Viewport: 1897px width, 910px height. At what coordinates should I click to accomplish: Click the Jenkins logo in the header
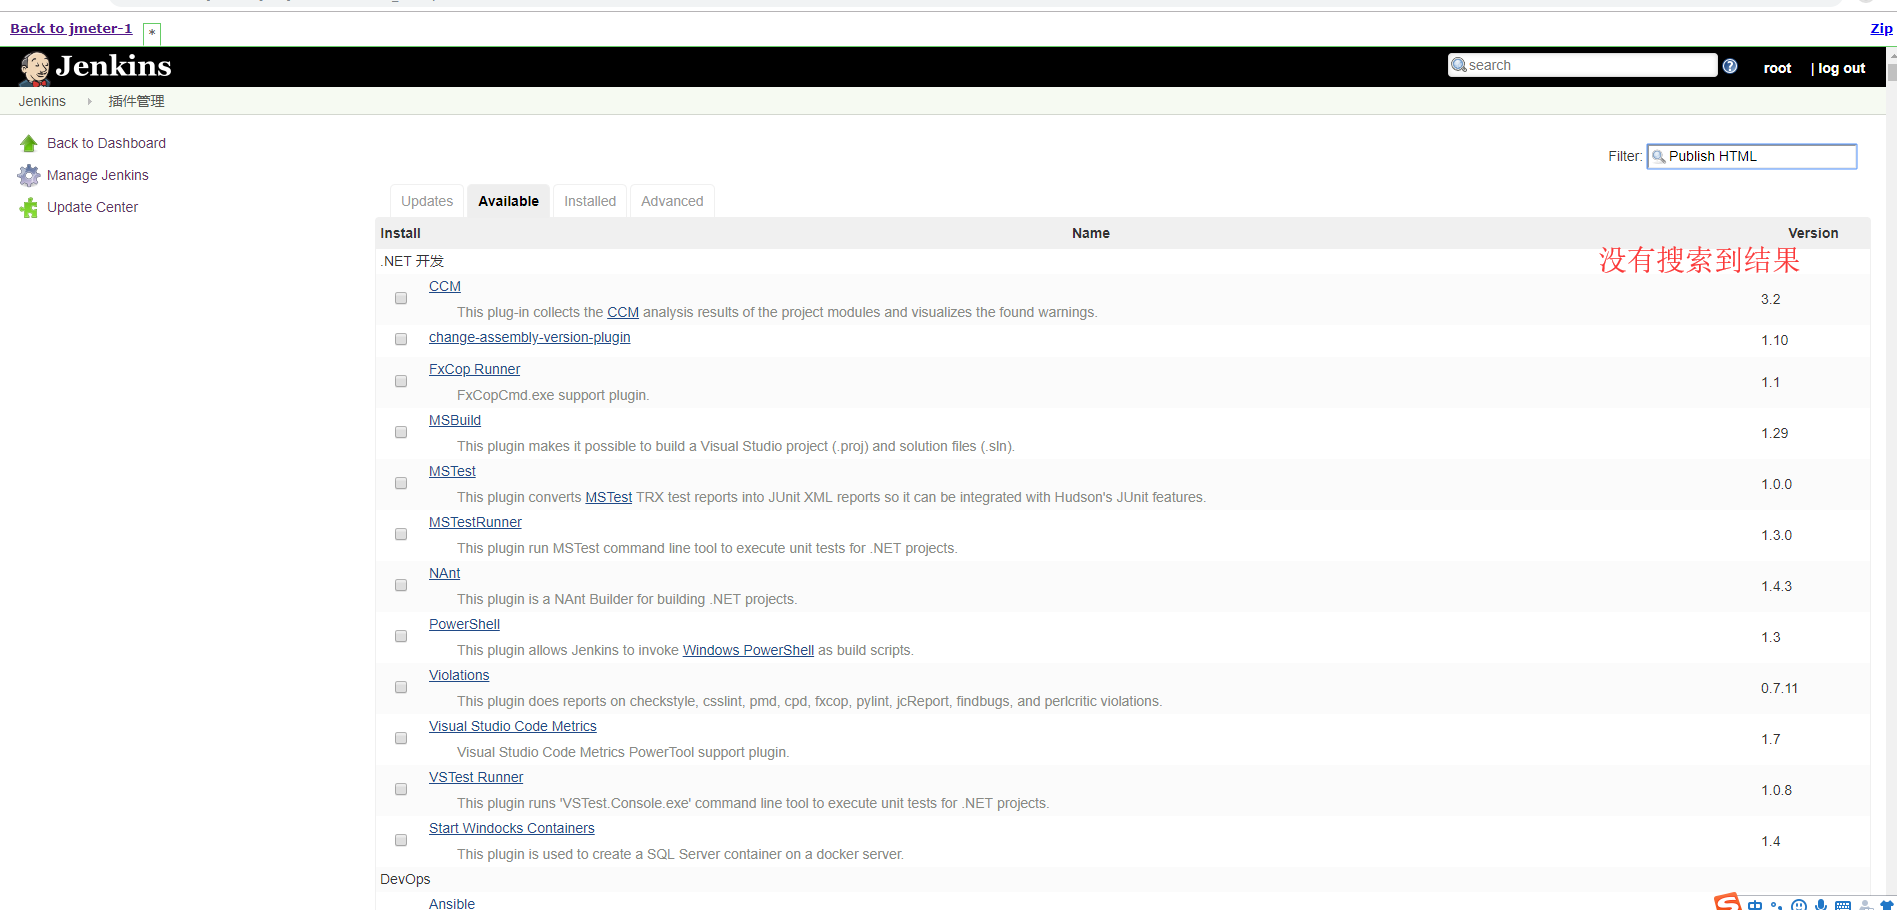pyautogui.click(x=34, y=66)
